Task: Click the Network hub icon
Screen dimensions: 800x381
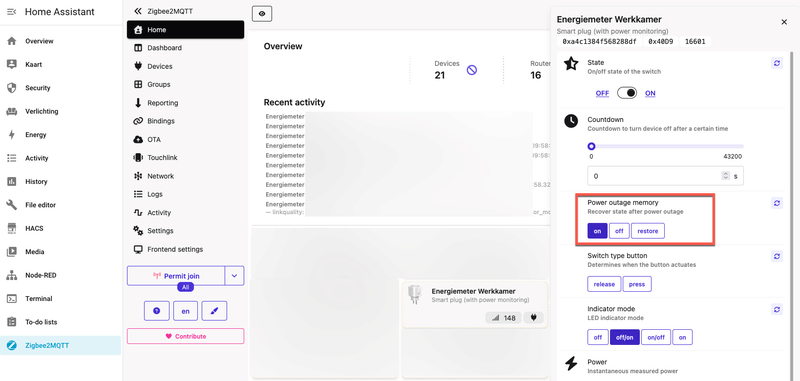Action: [x=138, y=176]
